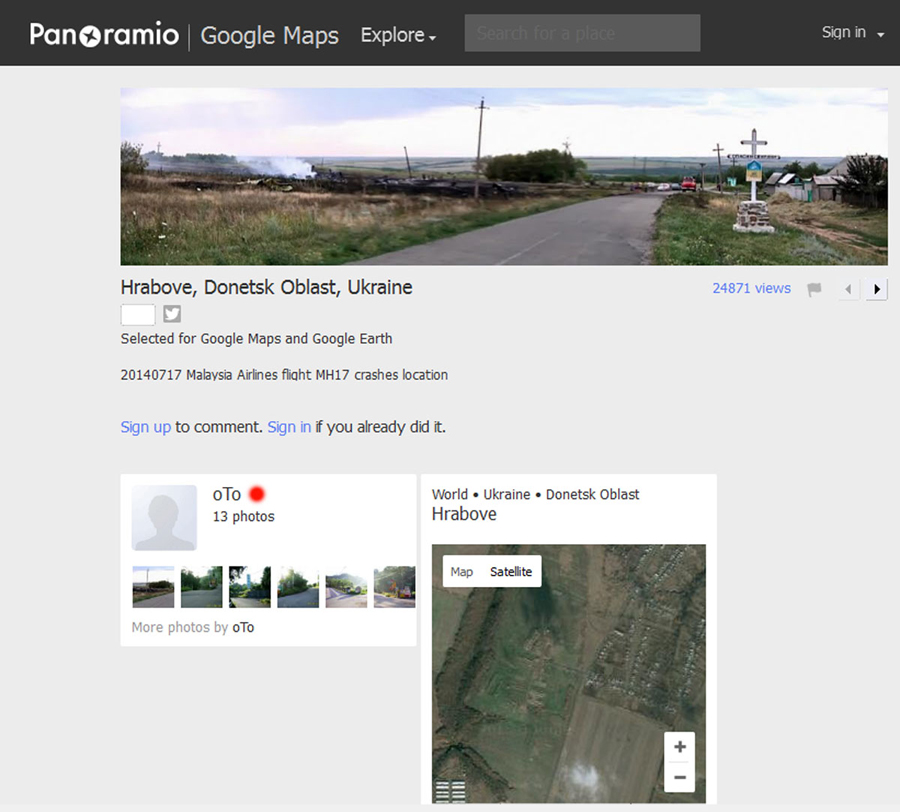Focus the Search for a place field
900x812 pixels.
[582, 33]
